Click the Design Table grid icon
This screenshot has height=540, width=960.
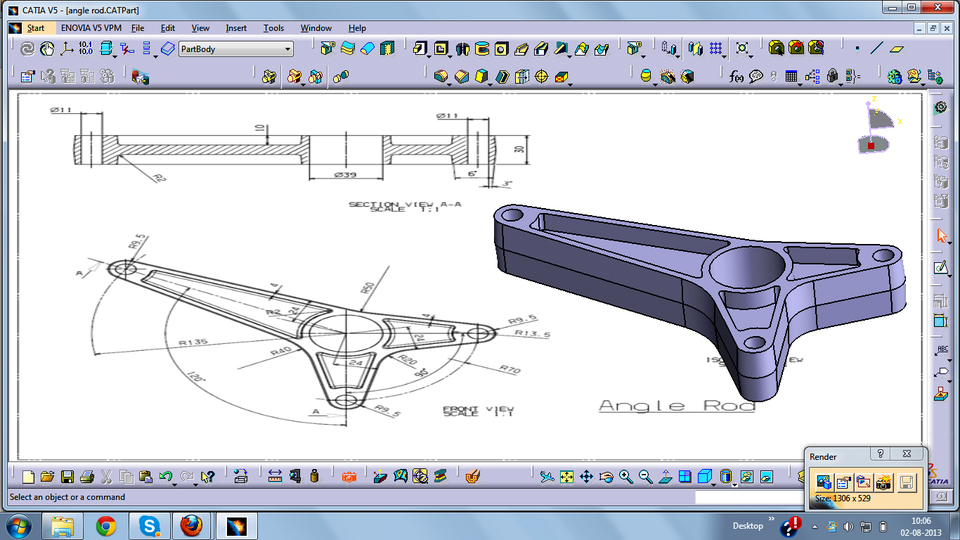791,76
